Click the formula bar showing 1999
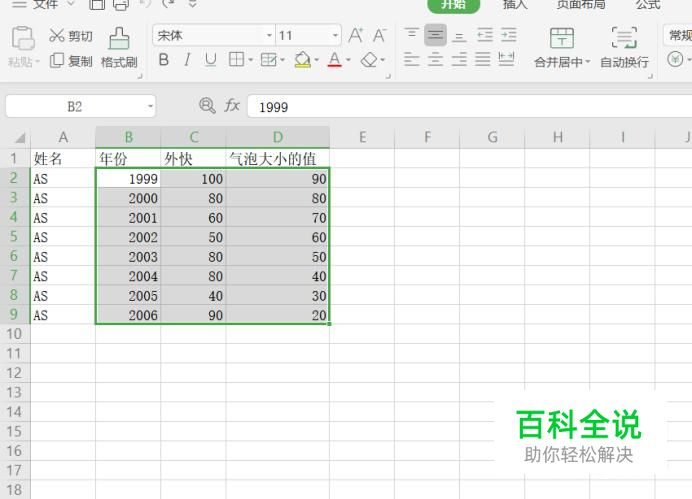Image resolution: width=692 pixels, height=499 pixels. 470,106
